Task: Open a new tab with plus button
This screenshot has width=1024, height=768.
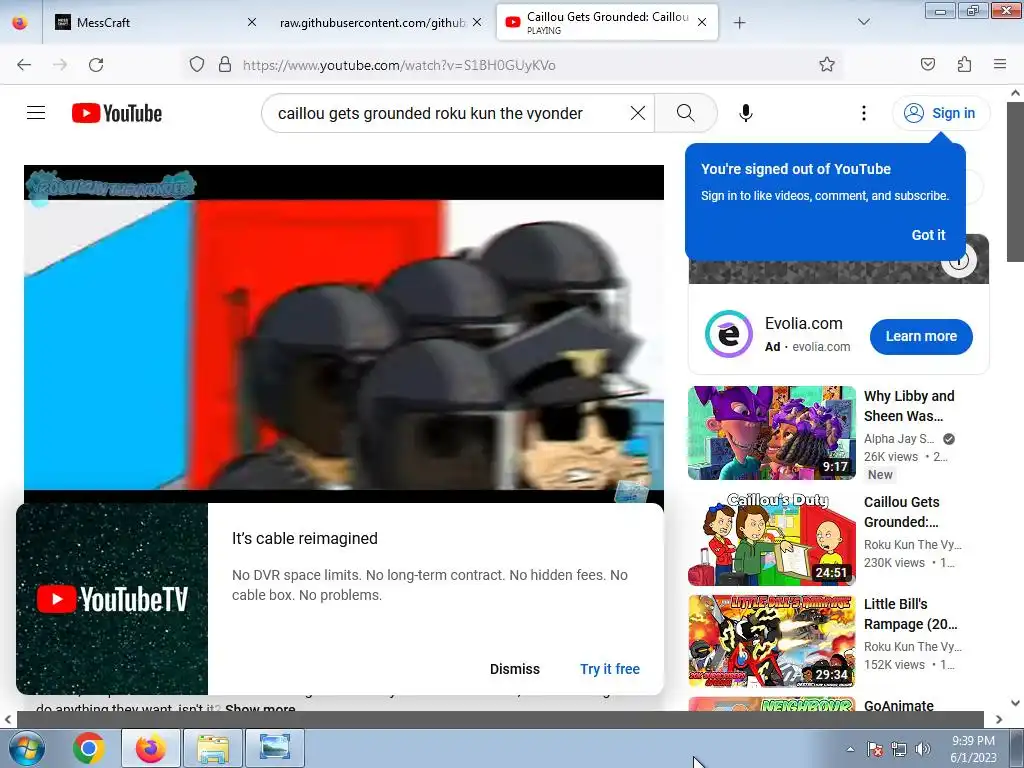Action: click(739, 23)
